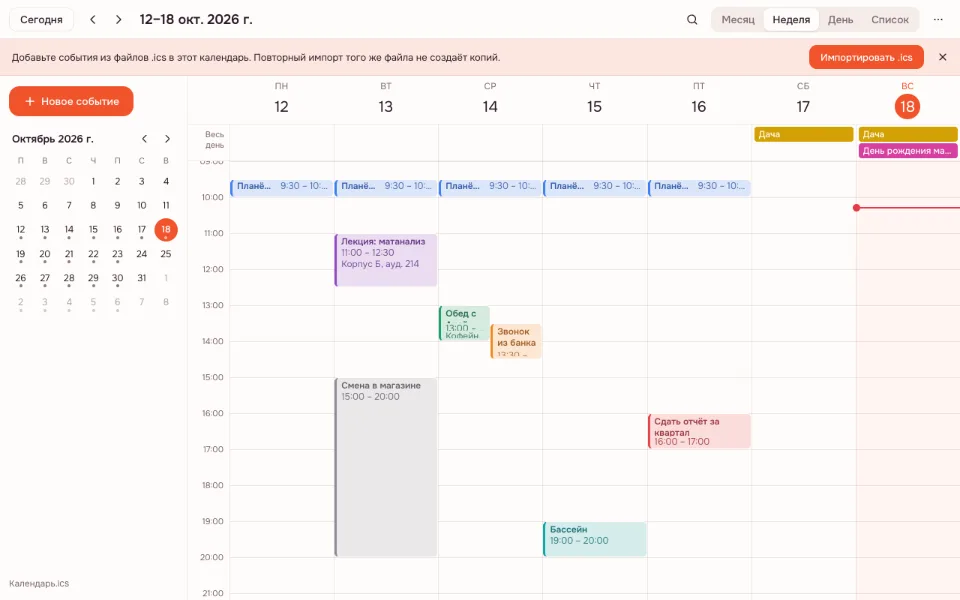Open the Планёрка event on Monday 12
This screenshot has height=600, width=960.
point(282,187)
